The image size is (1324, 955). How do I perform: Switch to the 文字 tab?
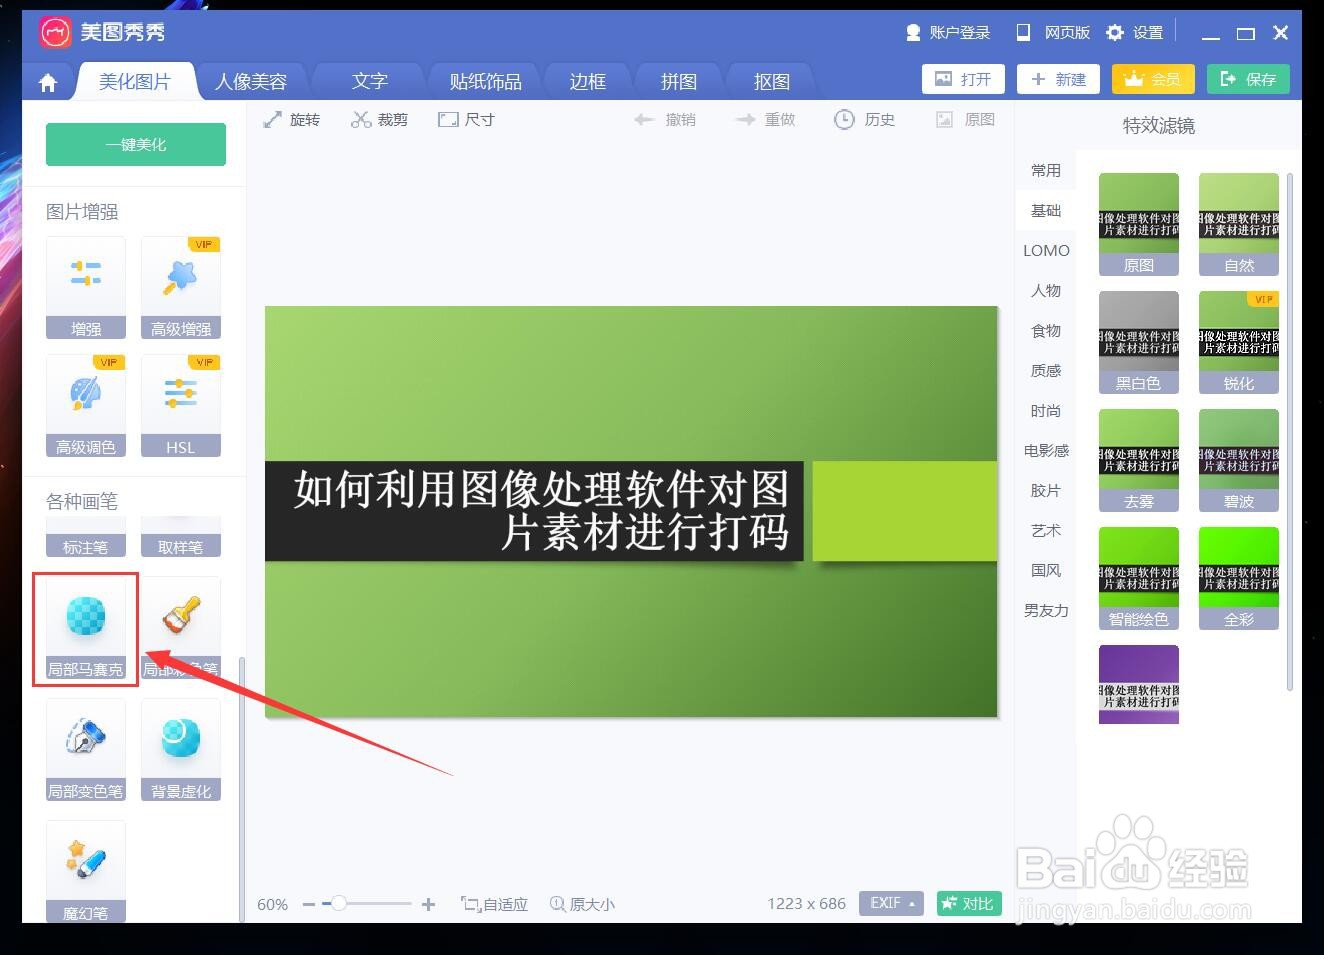pos(369,82)
